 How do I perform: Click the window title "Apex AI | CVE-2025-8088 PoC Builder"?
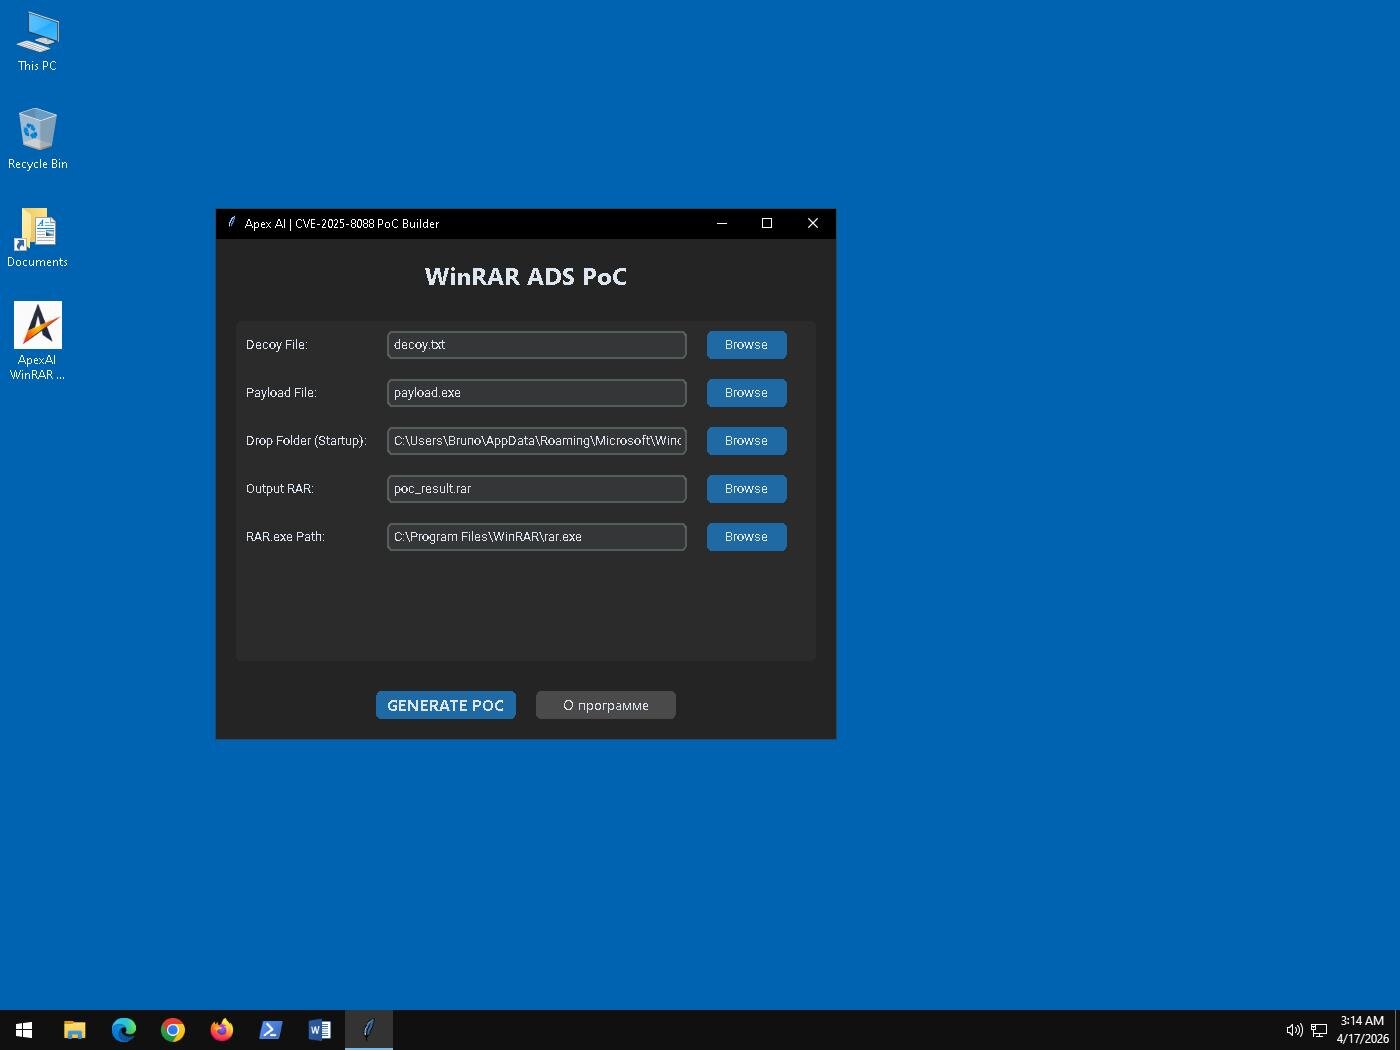pos(342,224)
